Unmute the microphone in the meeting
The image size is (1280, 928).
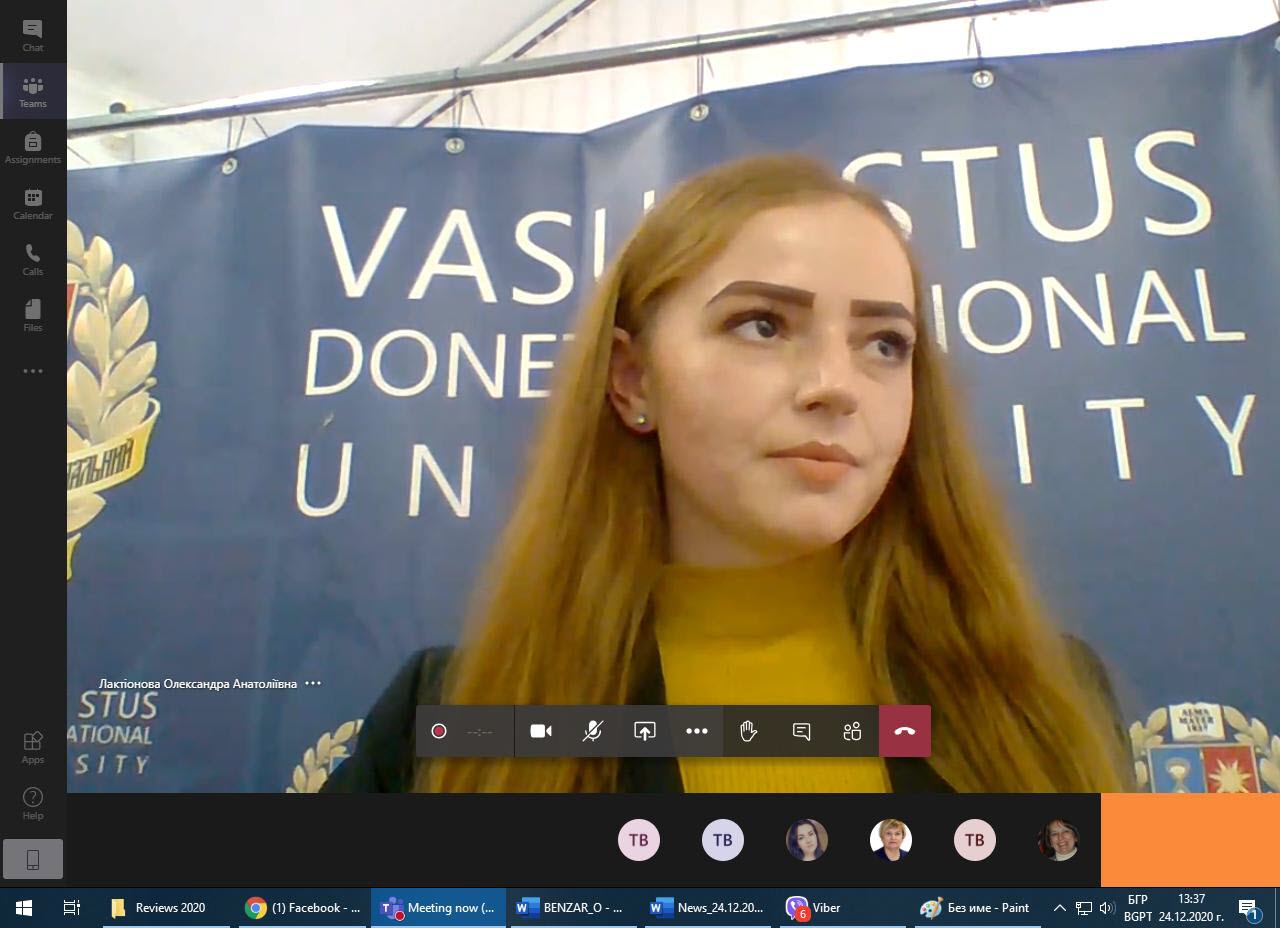click(x=593, y=731)
